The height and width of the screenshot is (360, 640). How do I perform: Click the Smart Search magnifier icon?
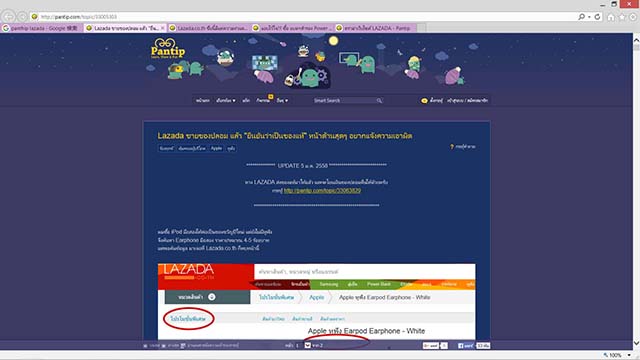point(379,100)
